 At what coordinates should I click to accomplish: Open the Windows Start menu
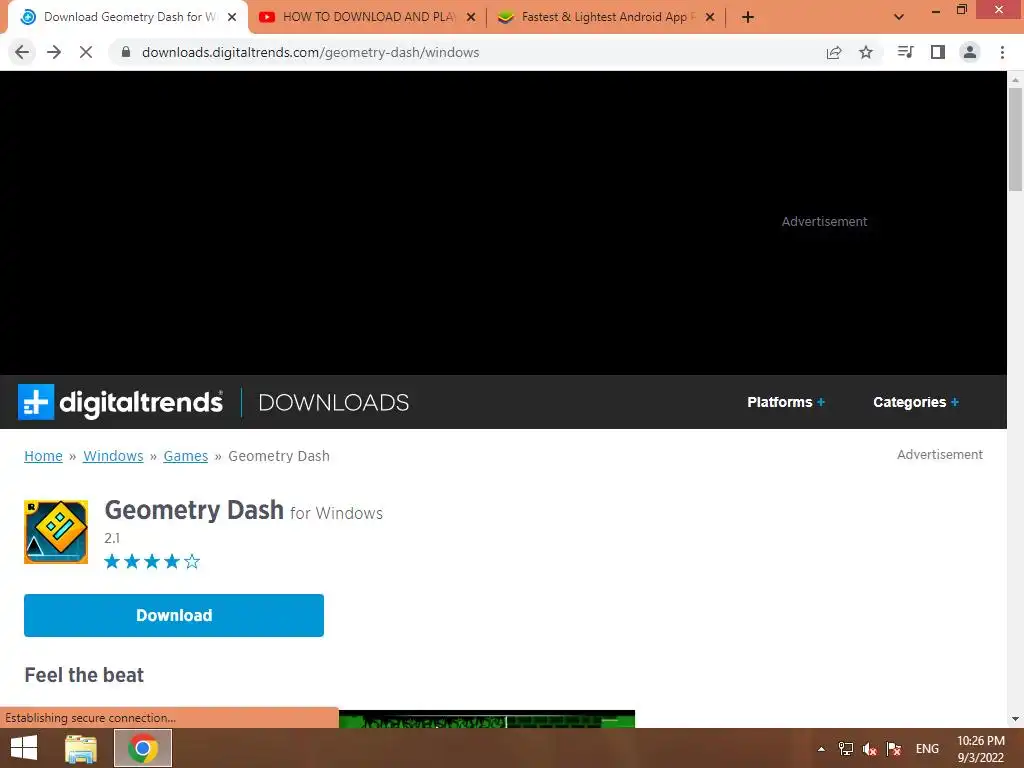24,748
